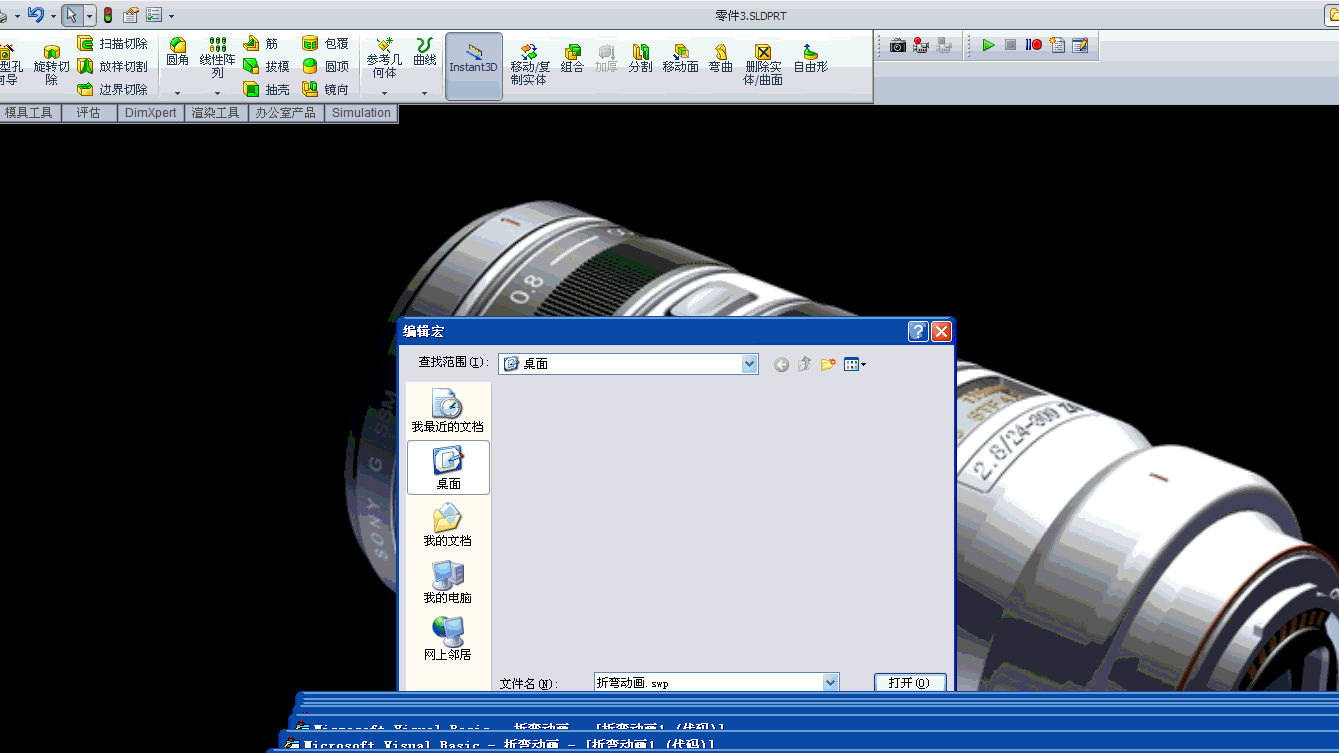Create new folder in the 编辑宏 dialog

pyautogui.click(x=828, y=364)
